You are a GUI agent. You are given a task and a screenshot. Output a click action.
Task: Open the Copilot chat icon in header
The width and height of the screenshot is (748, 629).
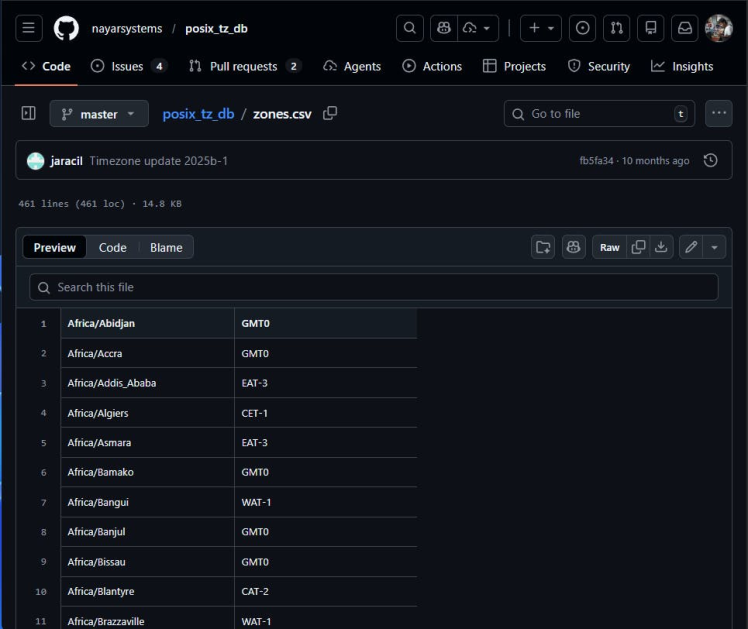[444, 29]
